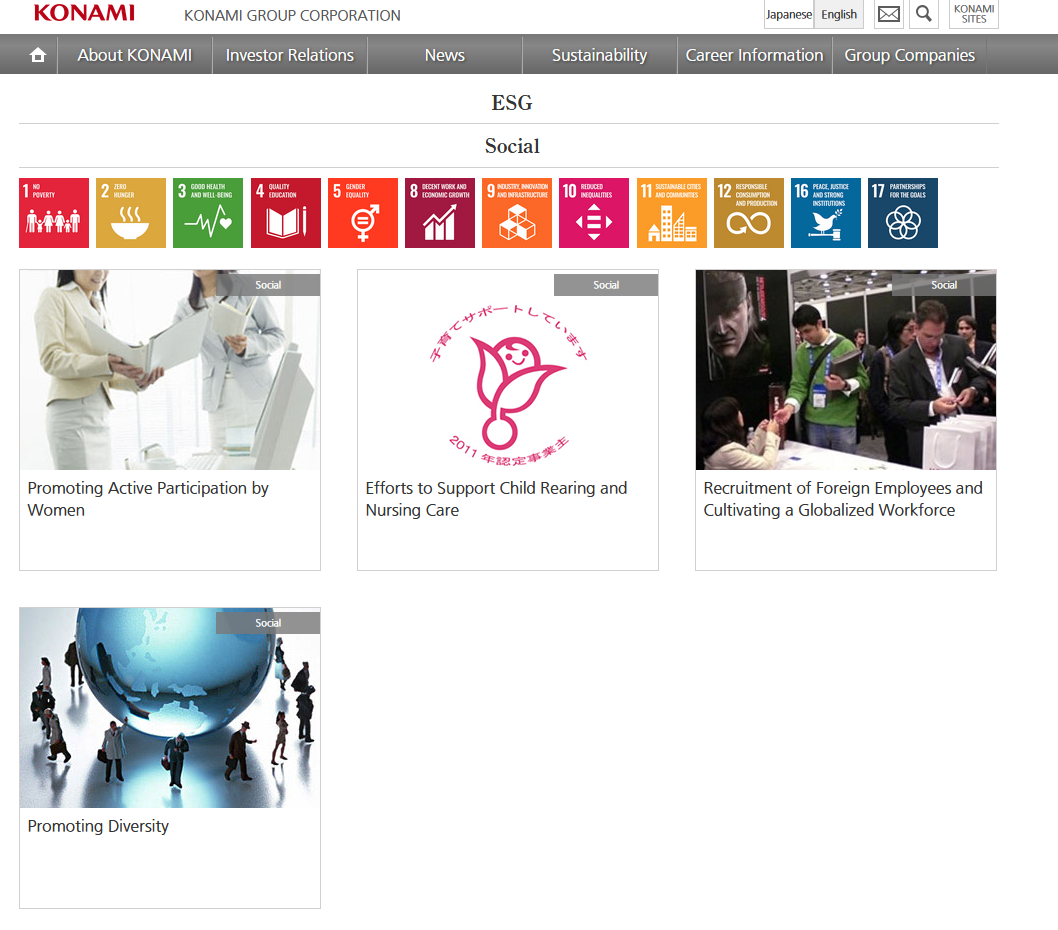Open Recruitment of Foreign Employees article link
The image size is (1058, 930).
pyautogui.click(x=843, y=499)
